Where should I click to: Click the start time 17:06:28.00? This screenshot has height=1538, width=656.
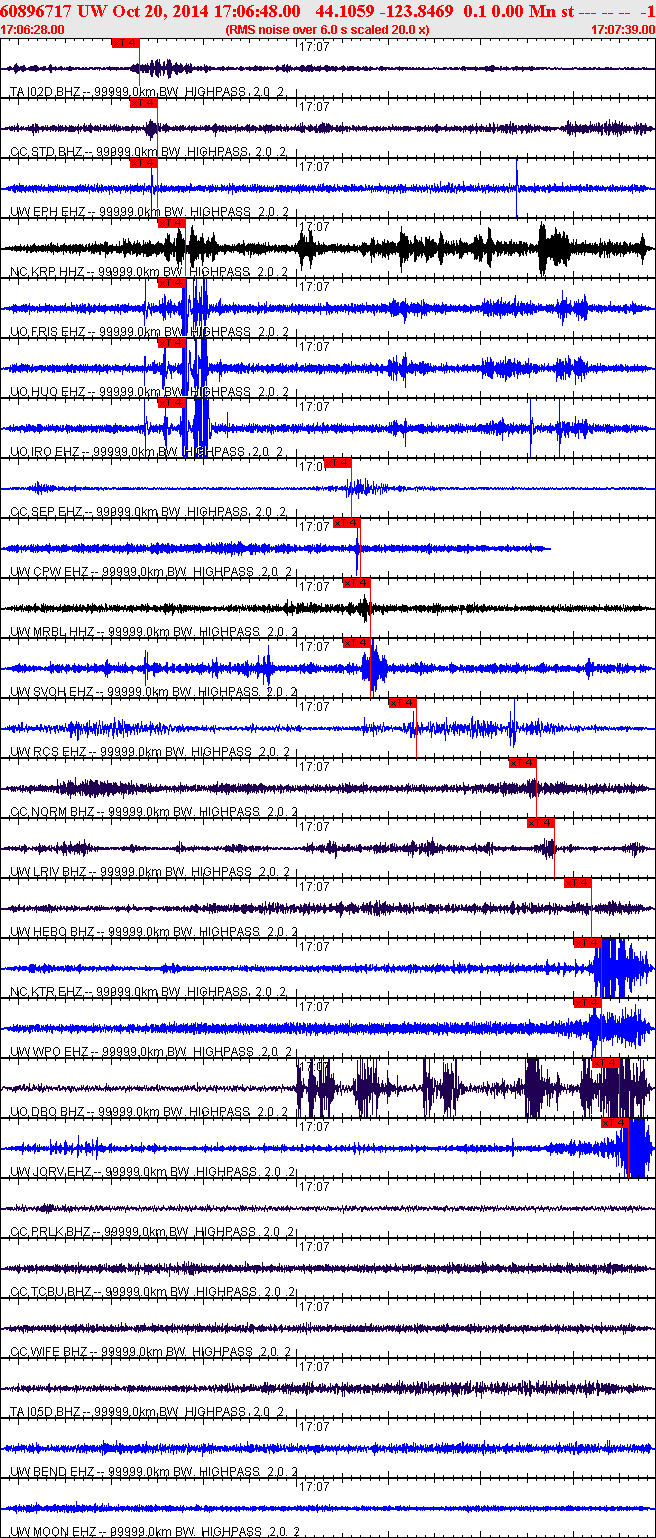coord(33,30)
